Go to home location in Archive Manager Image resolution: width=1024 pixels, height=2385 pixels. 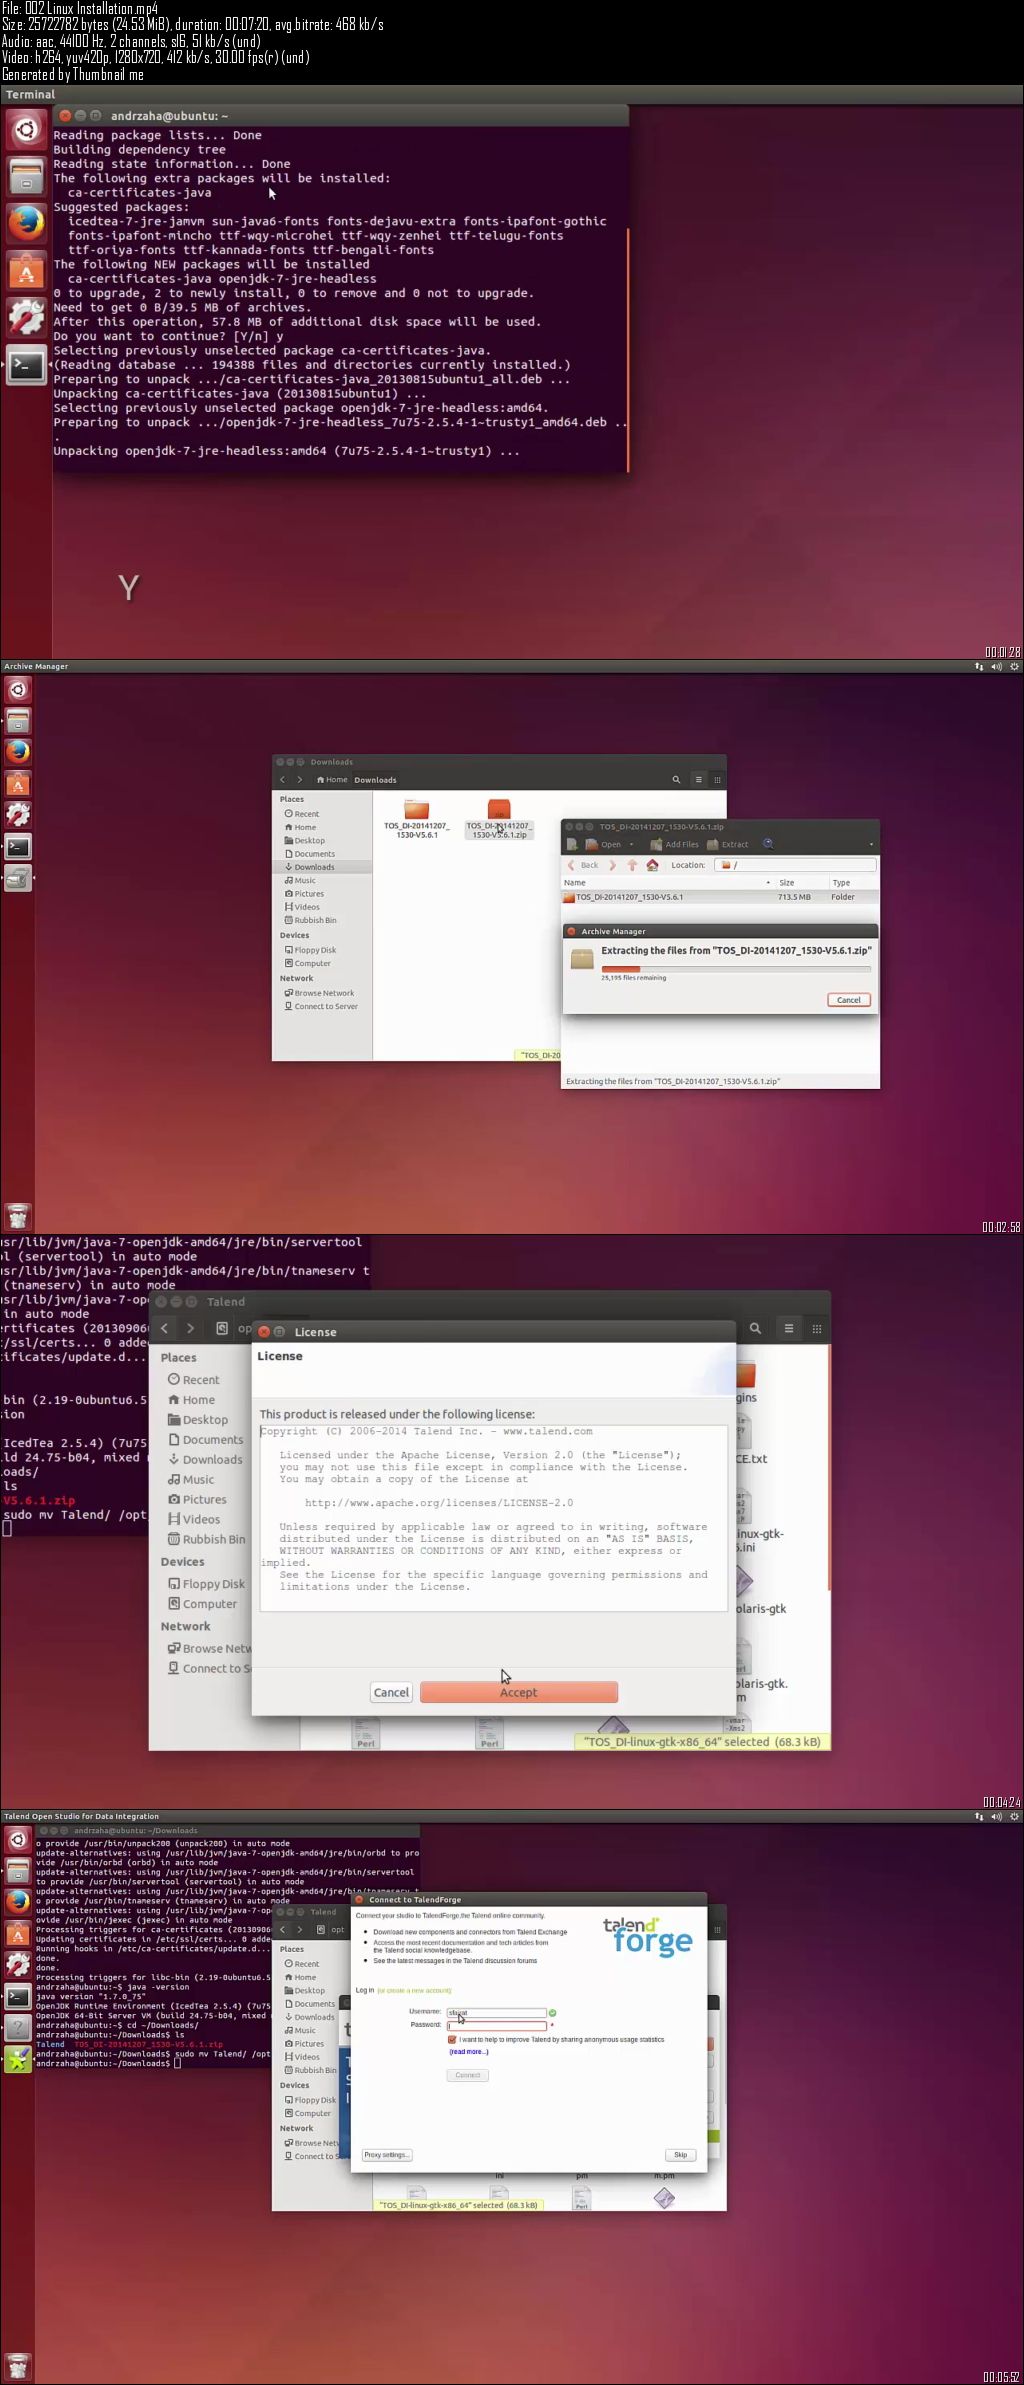coord(652,865)
